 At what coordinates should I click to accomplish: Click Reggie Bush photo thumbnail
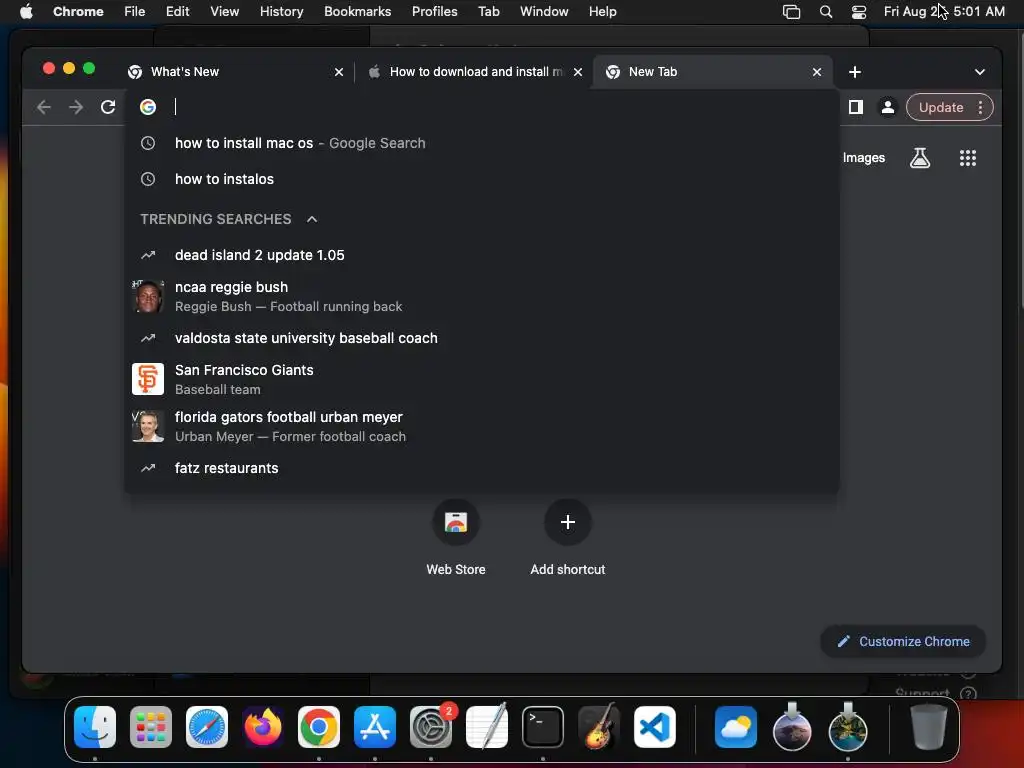click(148, 296)
